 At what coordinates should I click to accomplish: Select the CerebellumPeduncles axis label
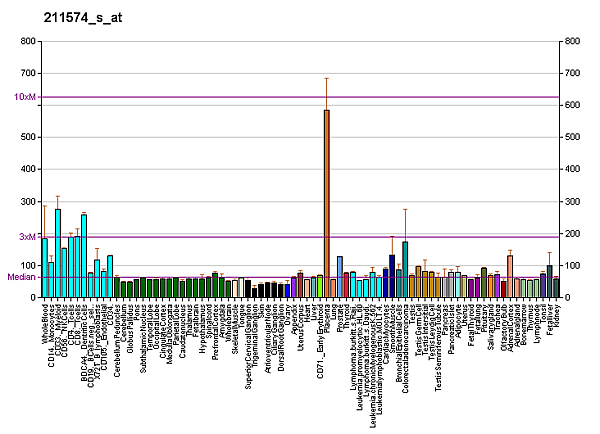coord(117,335)
